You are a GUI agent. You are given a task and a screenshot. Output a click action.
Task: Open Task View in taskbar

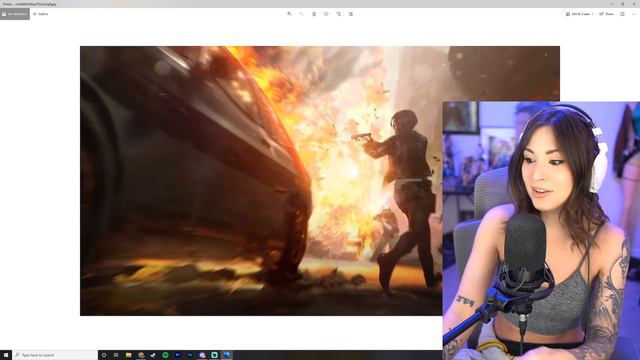click(116, 355)
